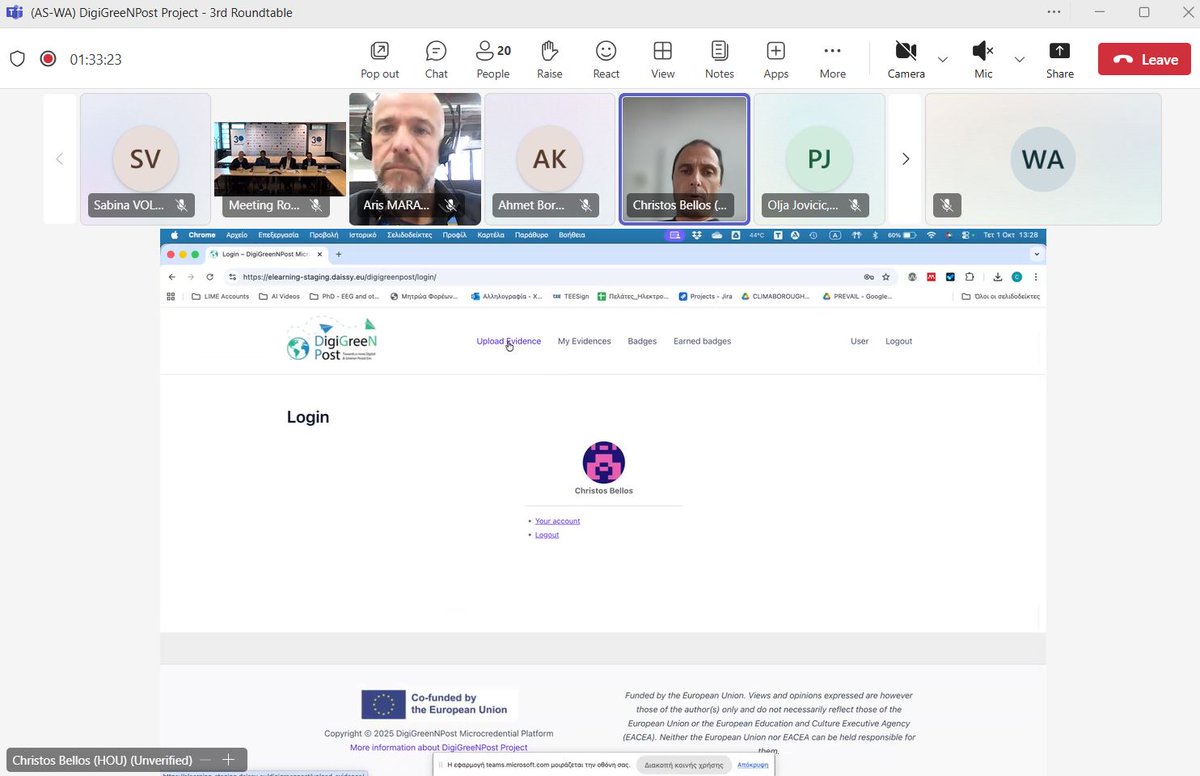The image size is (1200, 776).
Task: Click Earned badges in shared site nav
Action: click(702, 341)
